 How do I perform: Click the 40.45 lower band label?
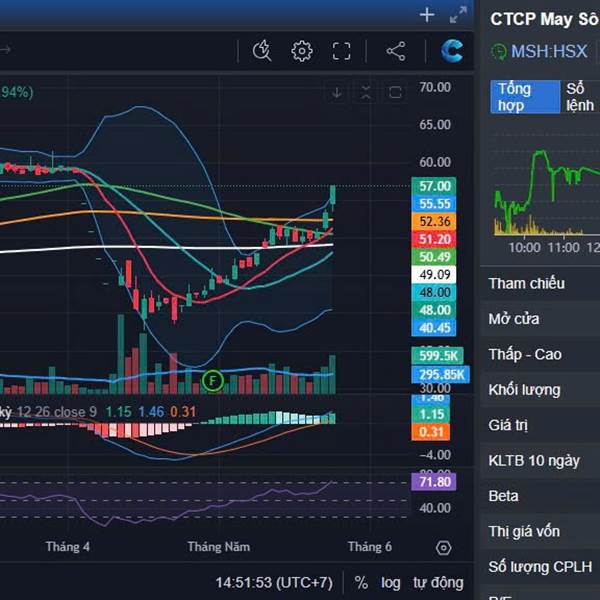pos(434,328)
